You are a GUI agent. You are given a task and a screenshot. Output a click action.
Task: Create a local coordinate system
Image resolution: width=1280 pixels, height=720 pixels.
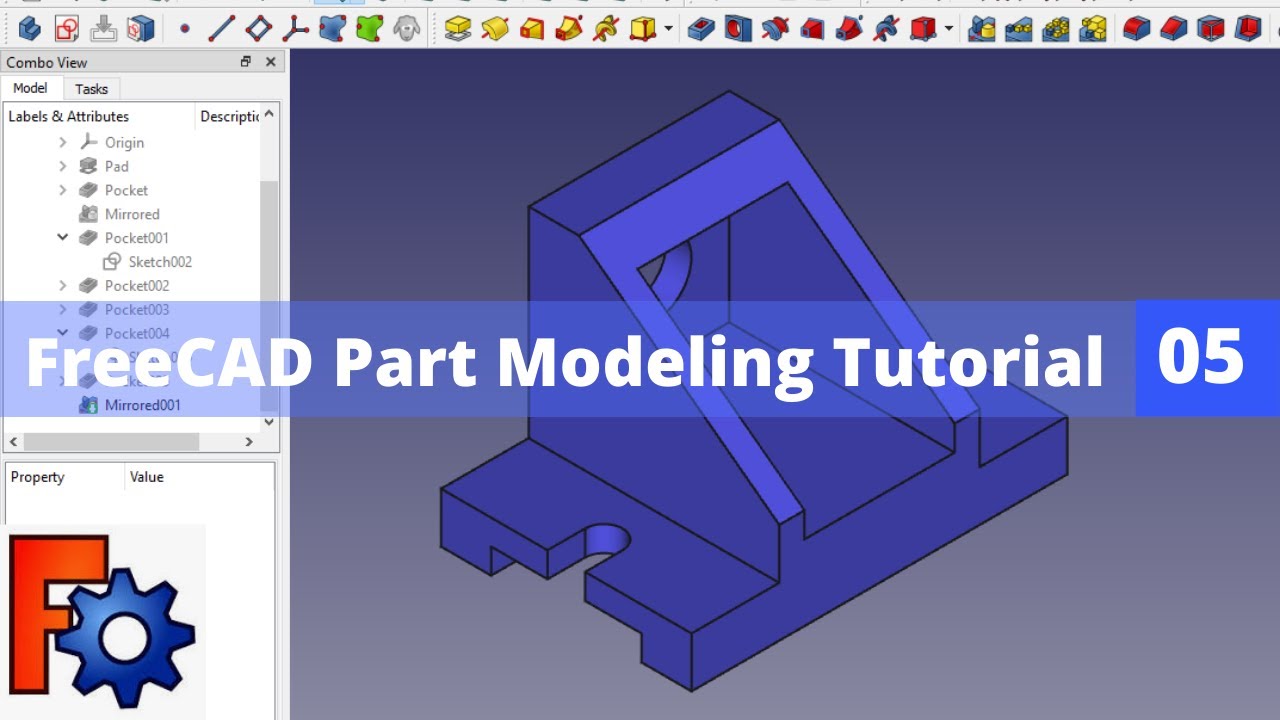tap(295, 28)
